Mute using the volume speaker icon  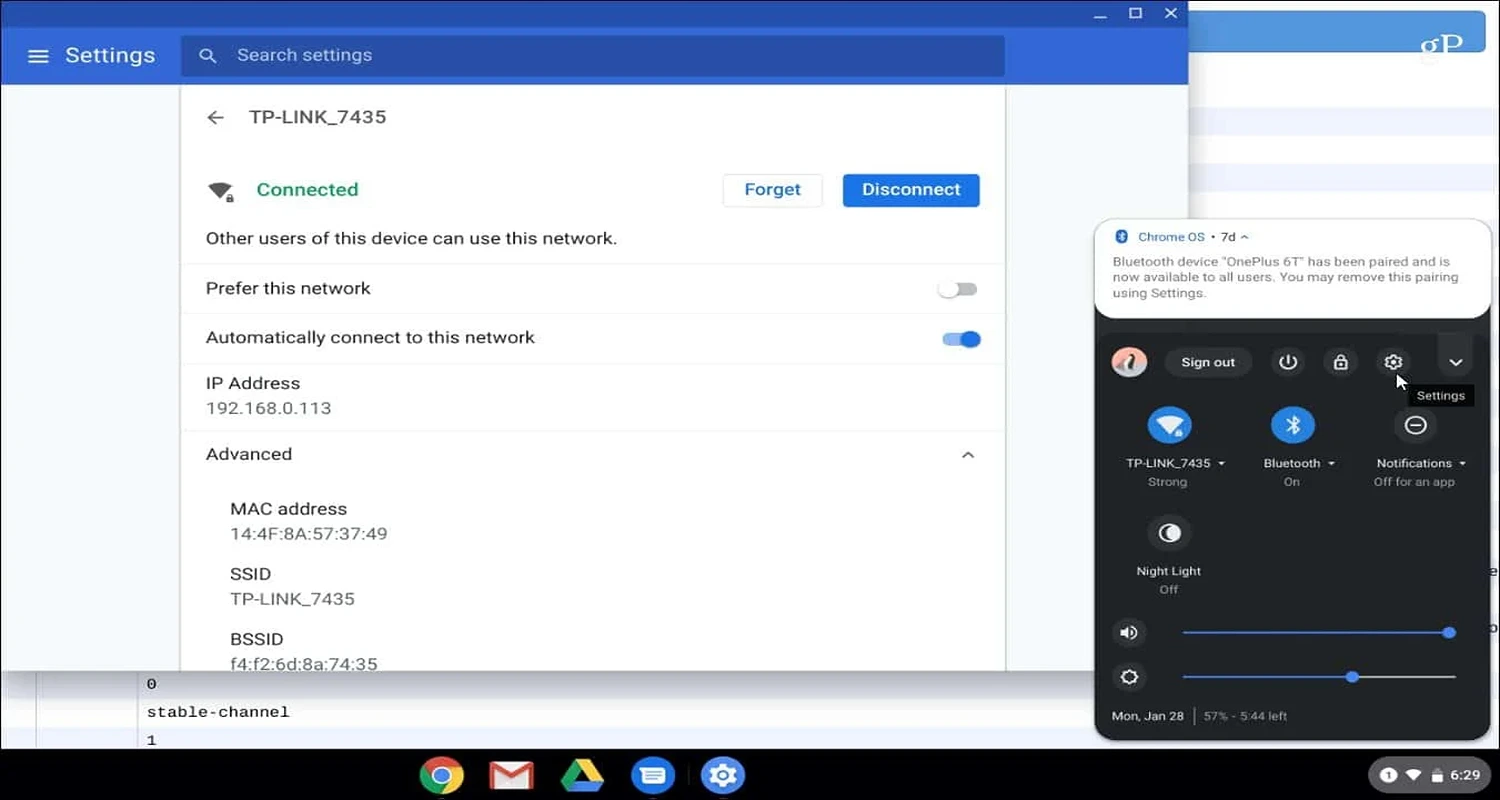pos(1129,632)
